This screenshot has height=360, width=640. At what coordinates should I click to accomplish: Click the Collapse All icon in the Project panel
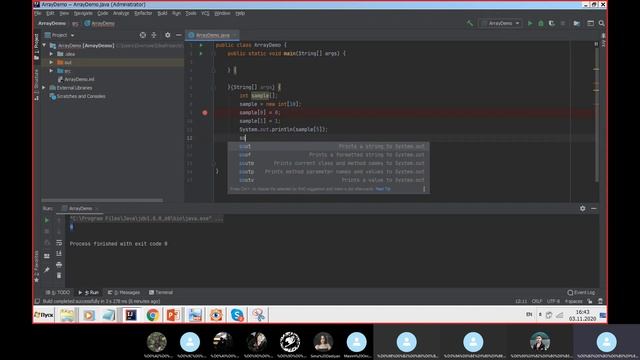click(x=154, y=35)
